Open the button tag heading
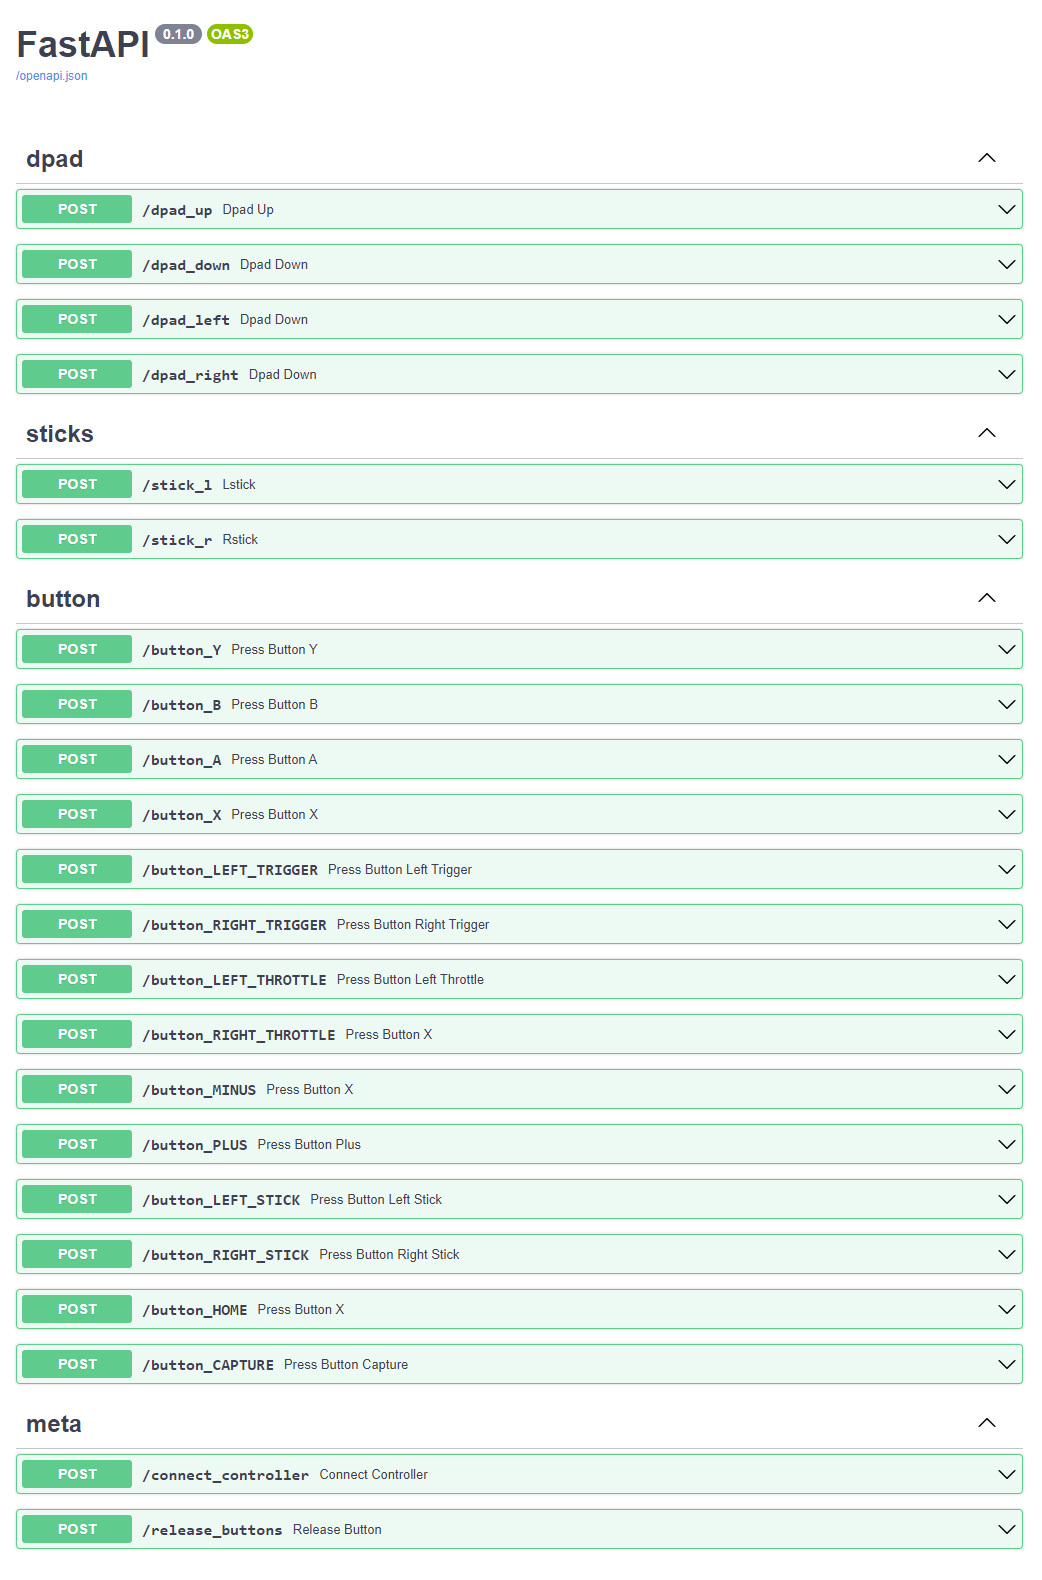Image resolution: width=1042 pixels, height=1580 pixels. point(63,599)
